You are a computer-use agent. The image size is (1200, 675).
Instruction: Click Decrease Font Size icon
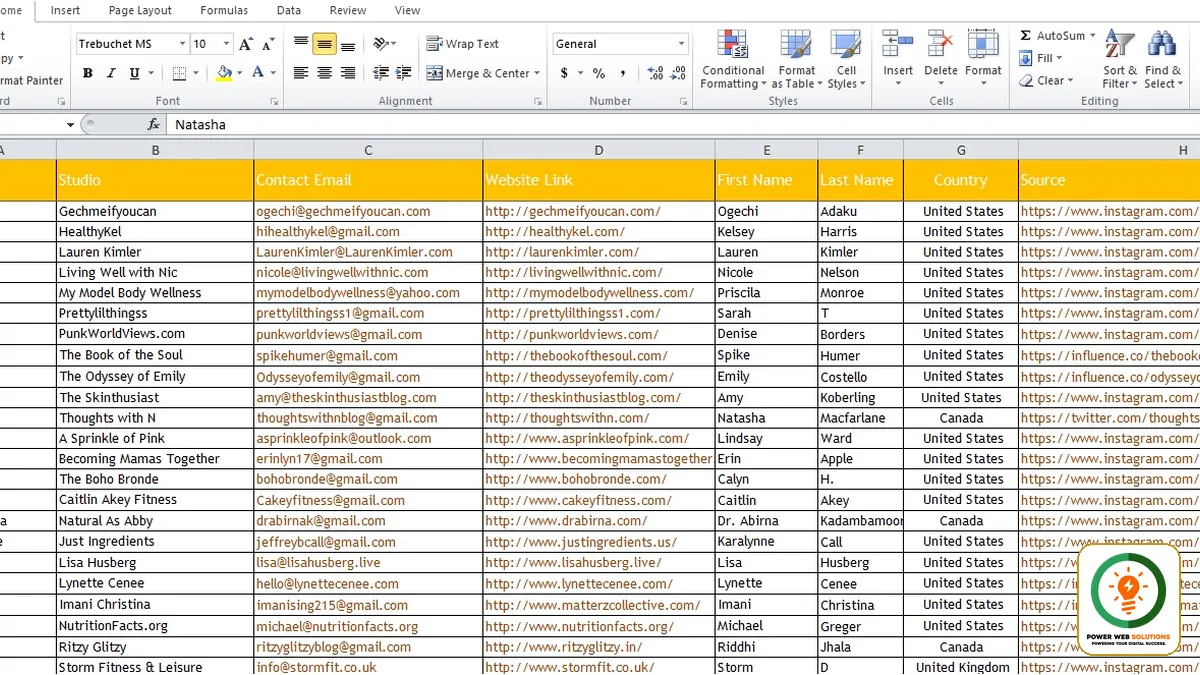coord(268,44)
